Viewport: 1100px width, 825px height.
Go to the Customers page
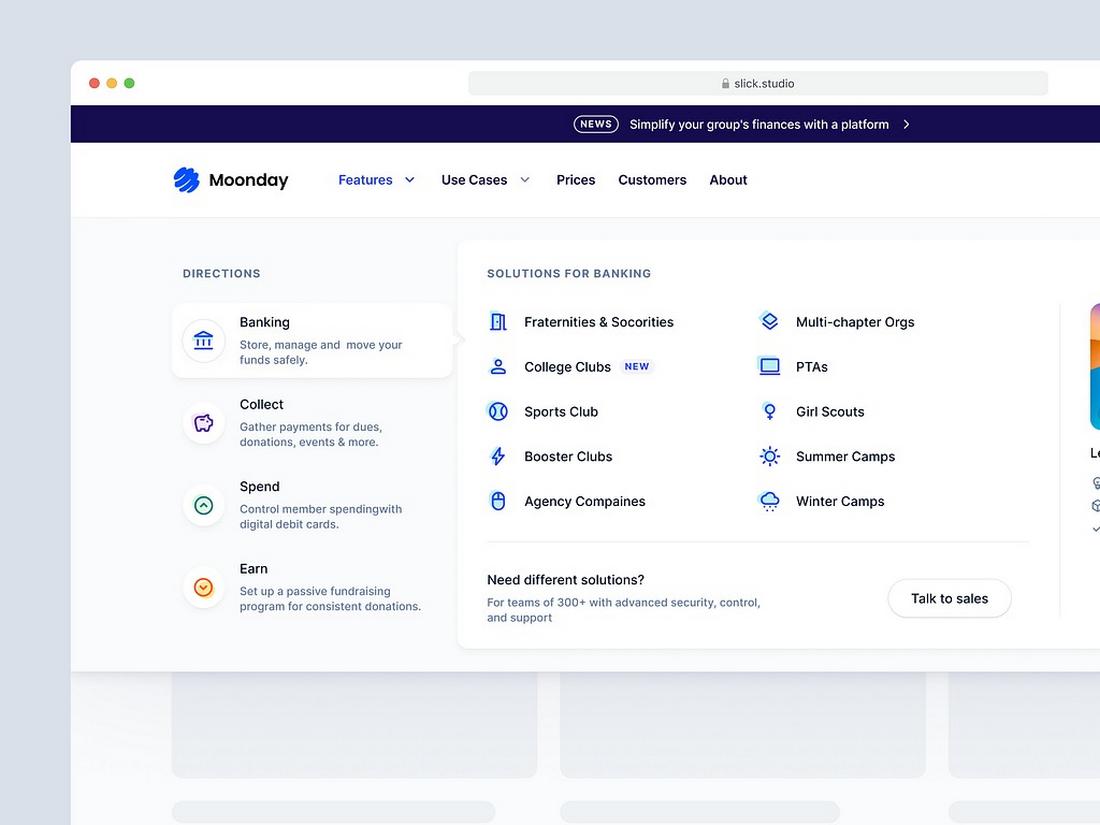click(x=652, y=180)
